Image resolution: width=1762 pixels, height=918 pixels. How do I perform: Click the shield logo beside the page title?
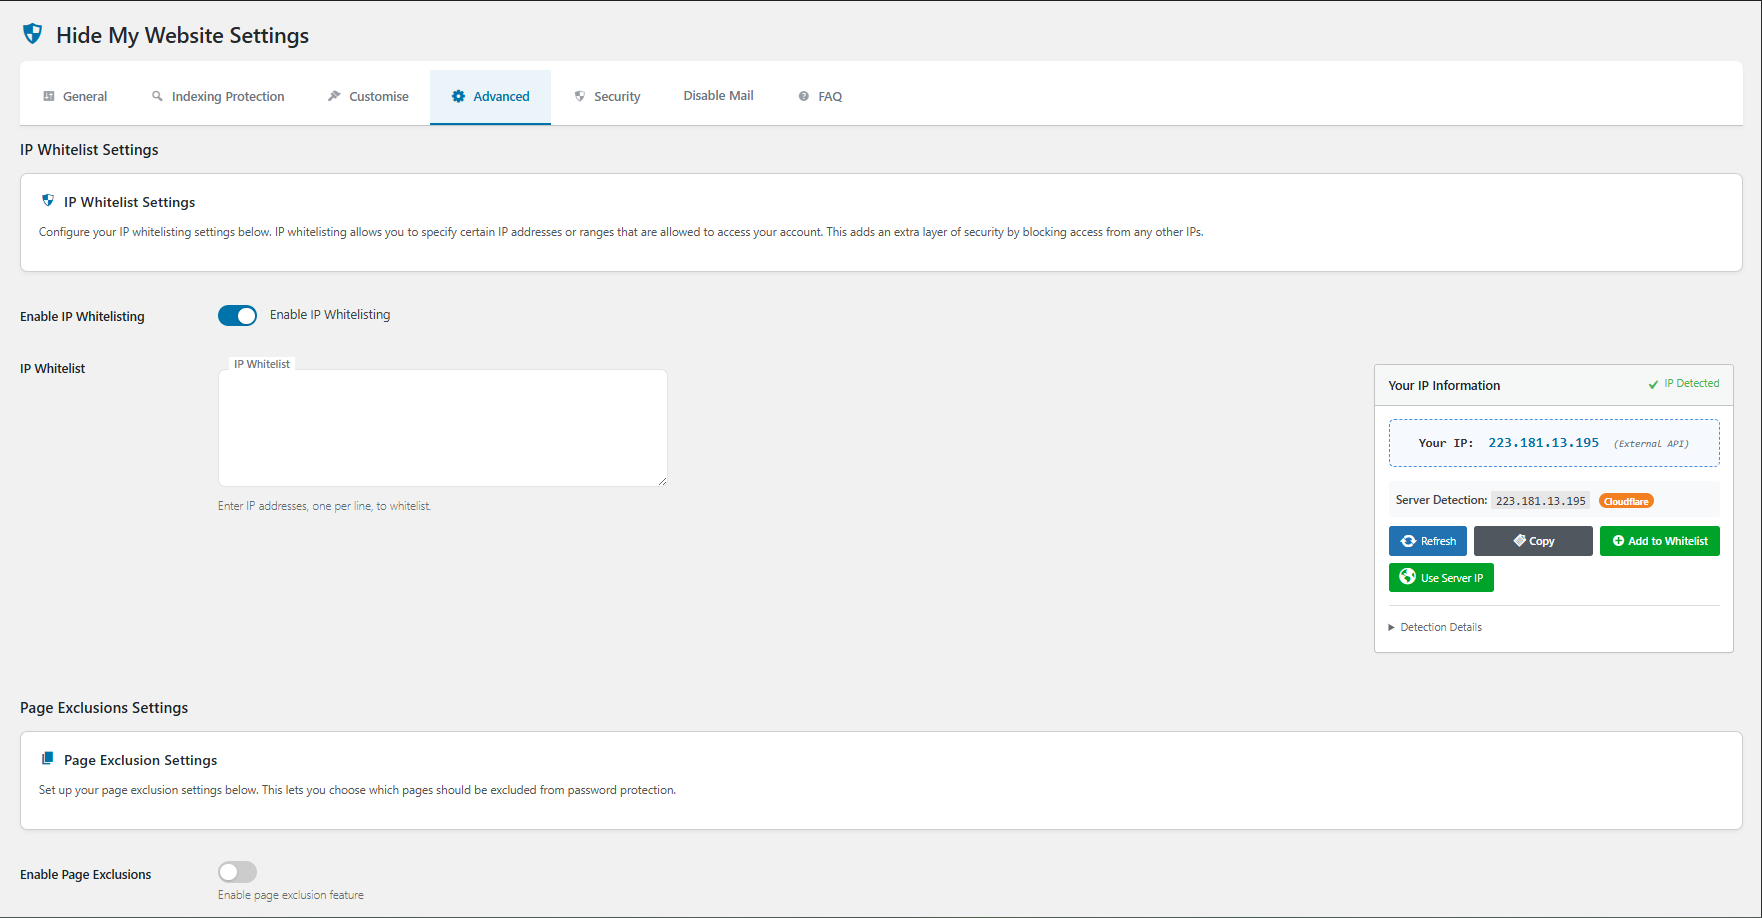click(33, 34)
